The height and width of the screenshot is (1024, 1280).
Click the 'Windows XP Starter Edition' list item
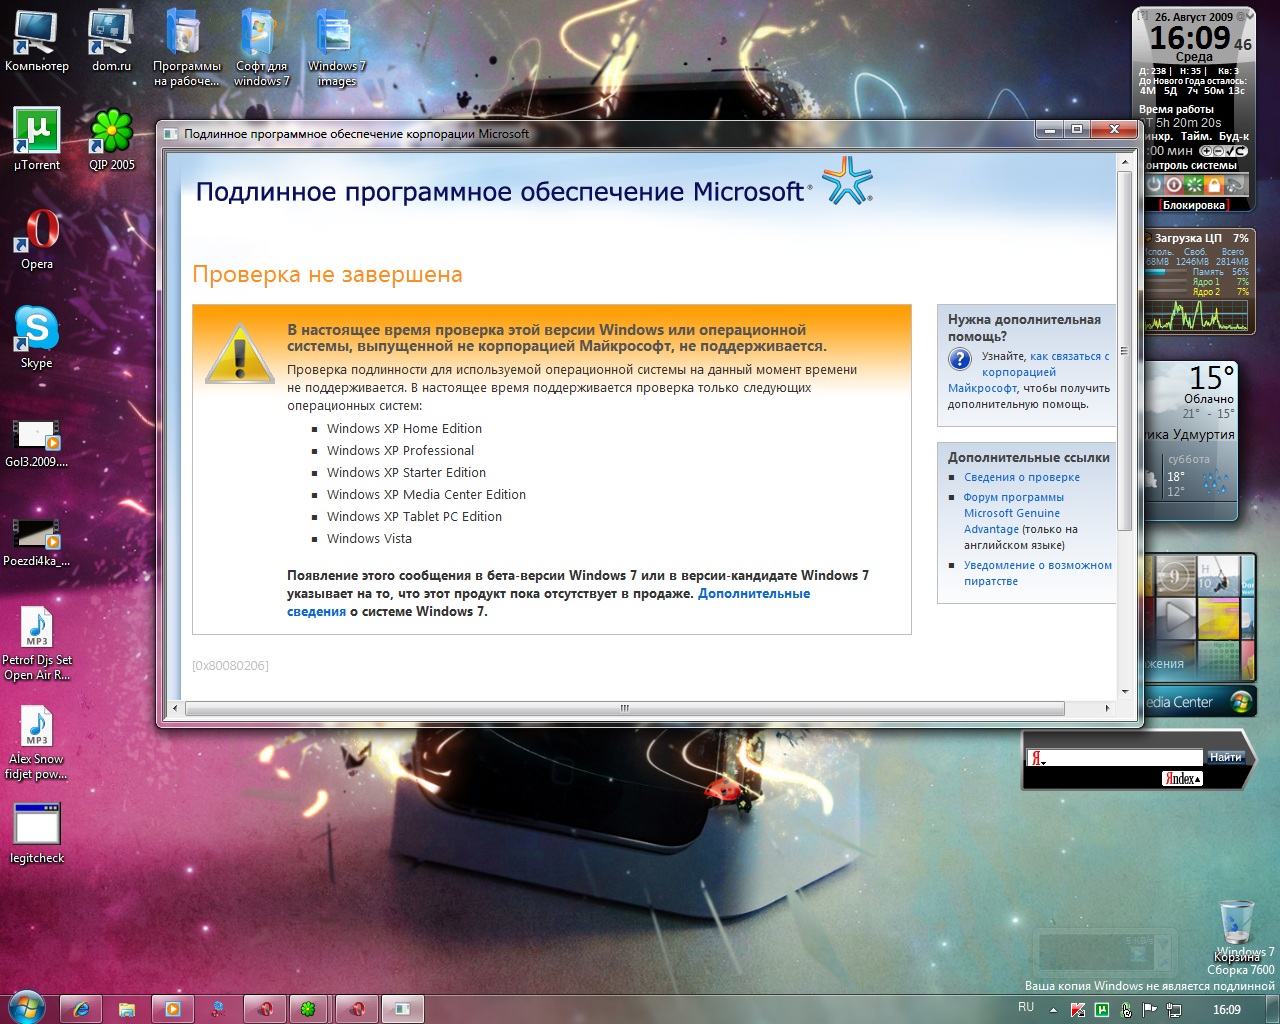(406, 472)
